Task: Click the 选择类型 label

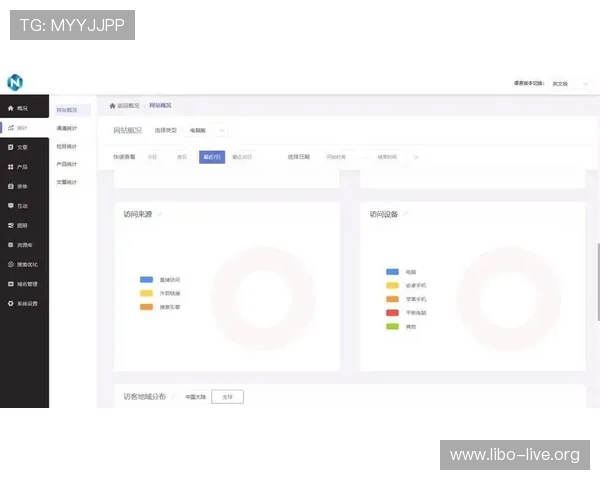Action: point(166,131)
